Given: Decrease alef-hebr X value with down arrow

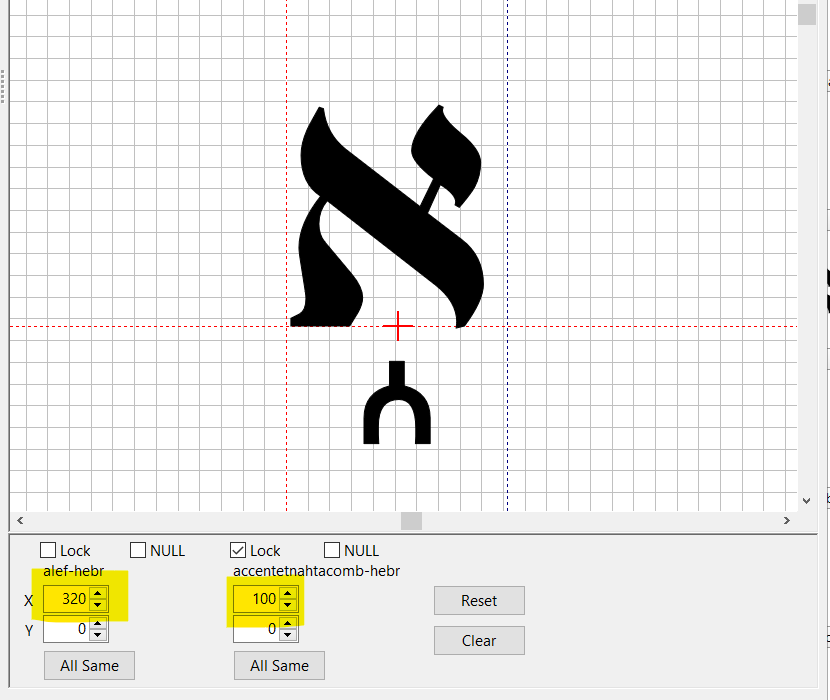Looking at the screenshot, I should [x=98, y=605].
